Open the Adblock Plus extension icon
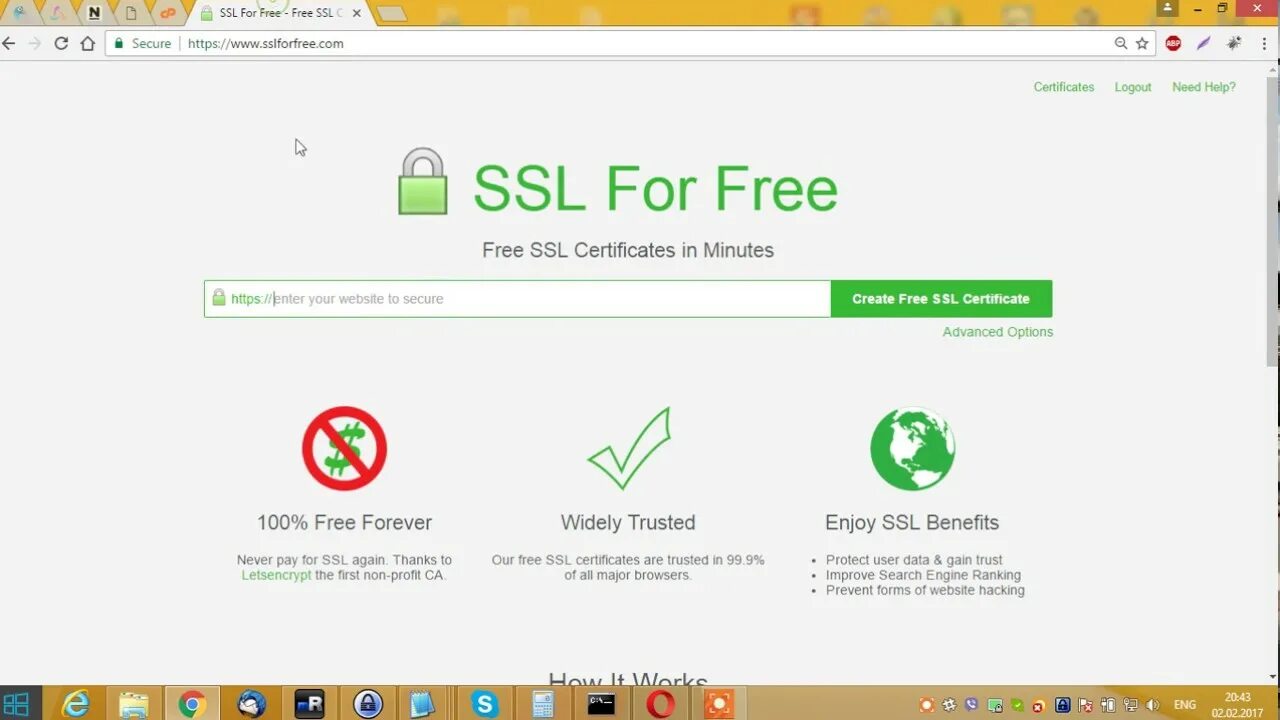 [1173, 43]
